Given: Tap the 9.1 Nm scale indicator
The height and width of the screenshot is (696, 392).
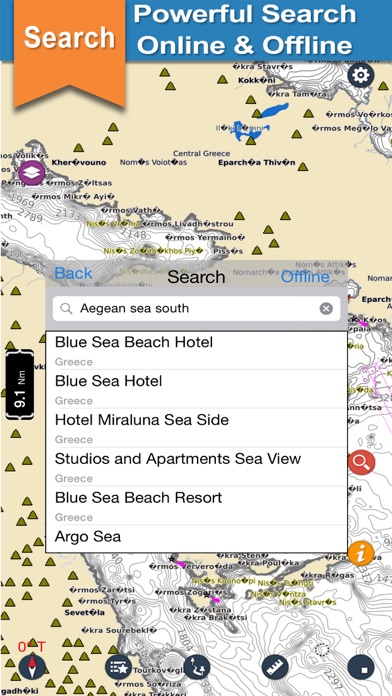Looking at the screenshot, I should [x=20, y=384].
